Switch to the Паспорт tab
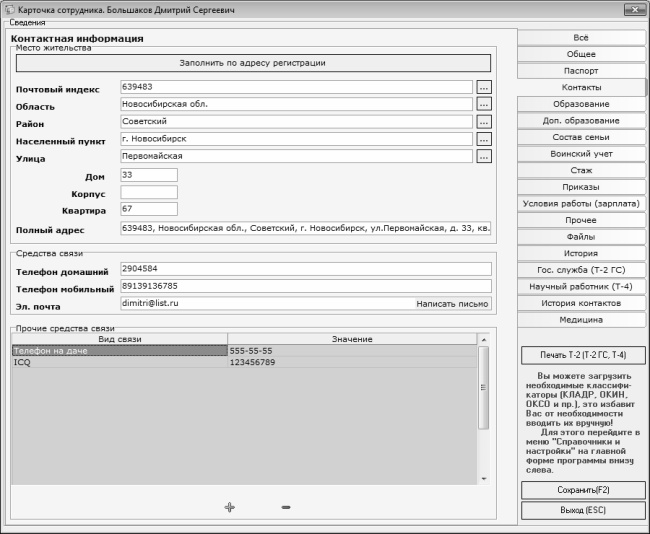This screenshot has height=534, width=650. click(581, 71)
